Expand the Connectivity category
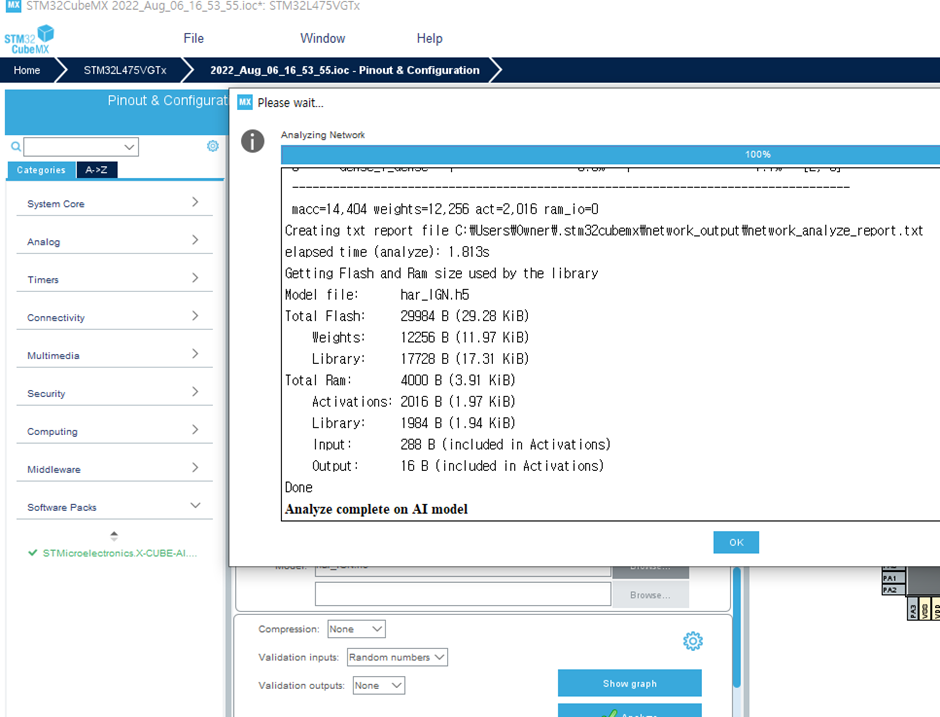The width and height of the screenshot is (940, 717). point(113,317)
